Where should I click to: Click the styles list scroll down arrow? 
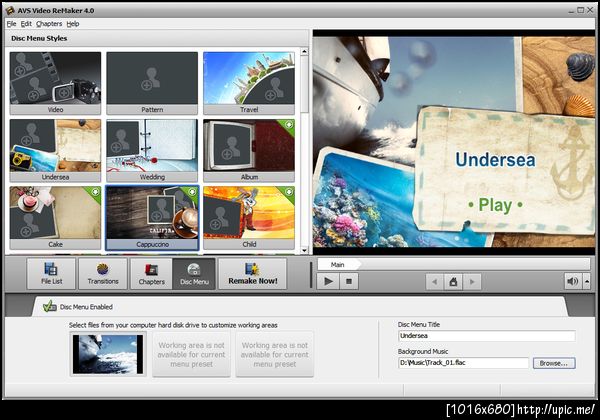pyautogui.click(x=304, y=250)
